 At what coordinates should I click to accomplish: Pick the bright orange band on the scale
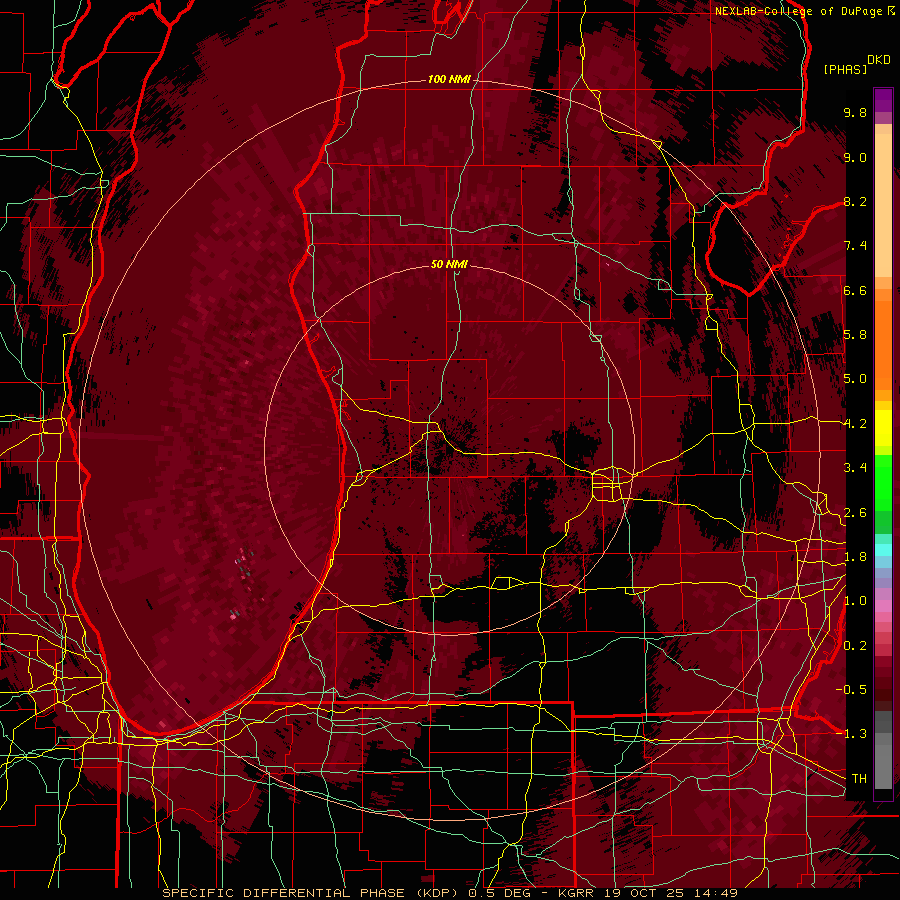coord(883,344)
